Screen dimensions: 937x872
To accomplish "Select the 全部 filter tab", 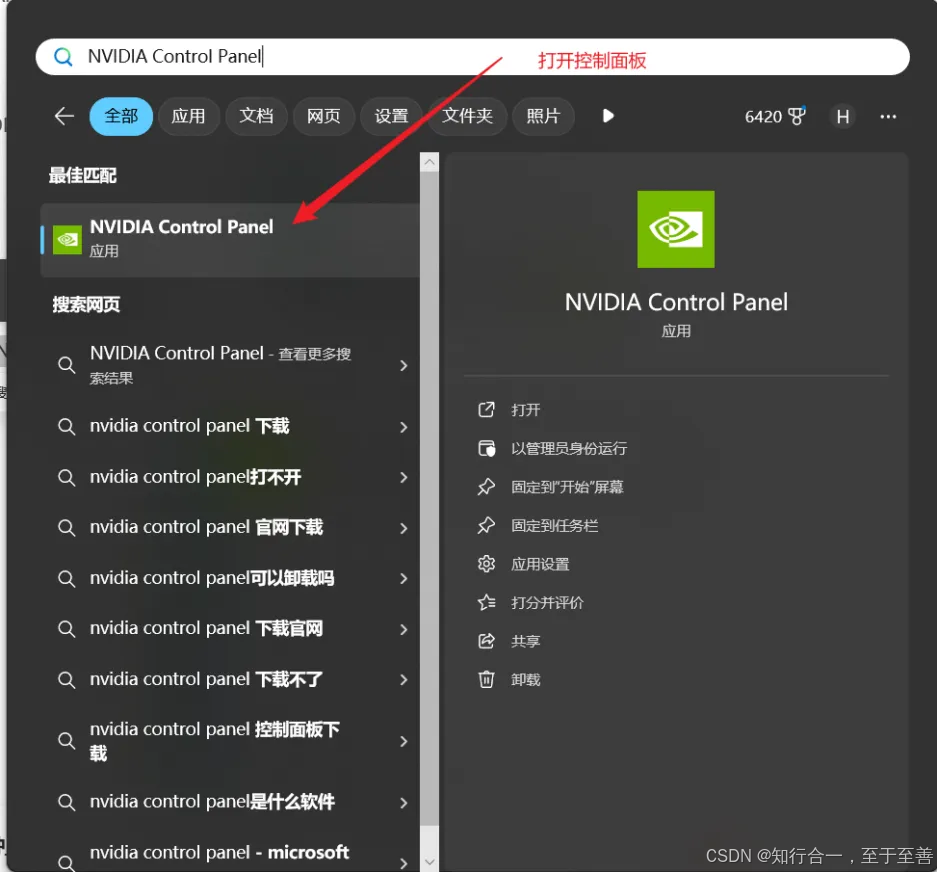I will (x=121, y=116).
